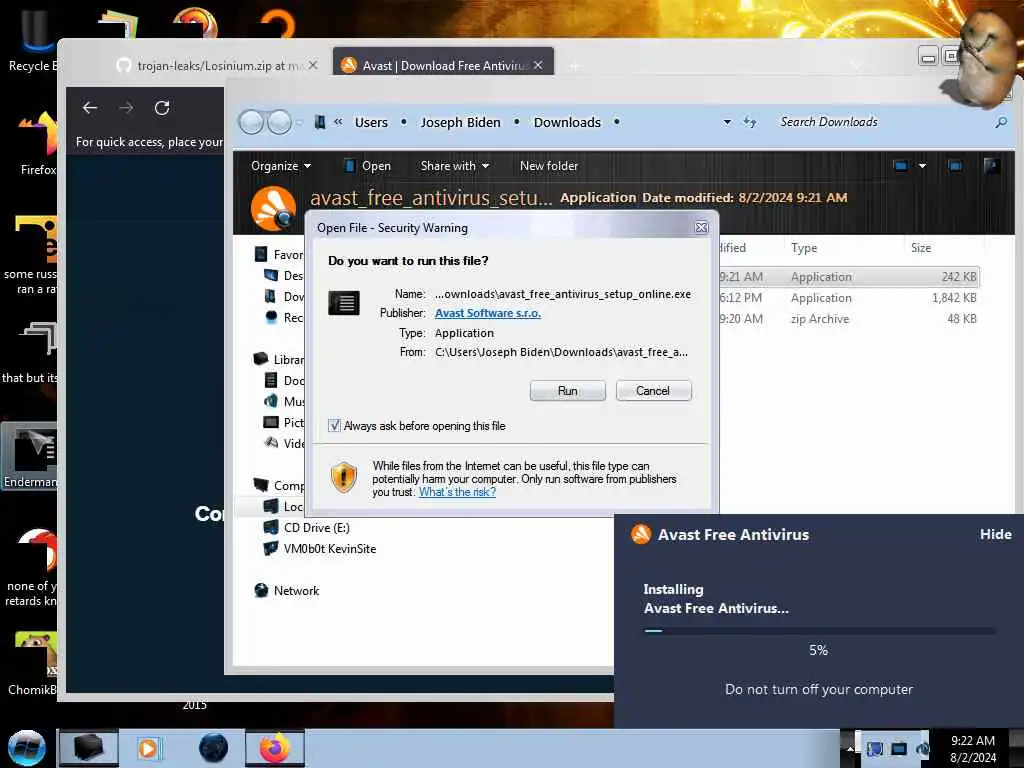Screen dimensions: 1024x768
Task: Expand Libraries in the navigation pane
Action: tap(279, 359)
